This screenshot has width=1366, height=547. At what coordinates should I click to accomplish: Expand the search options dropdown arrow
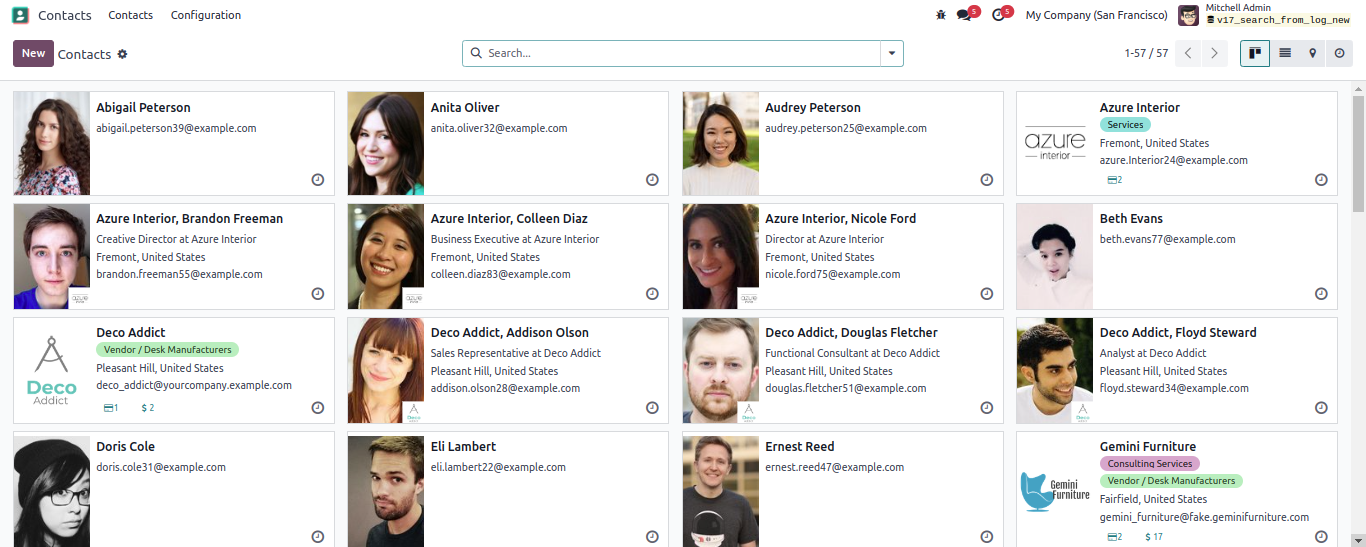click(x=892, y=54)
